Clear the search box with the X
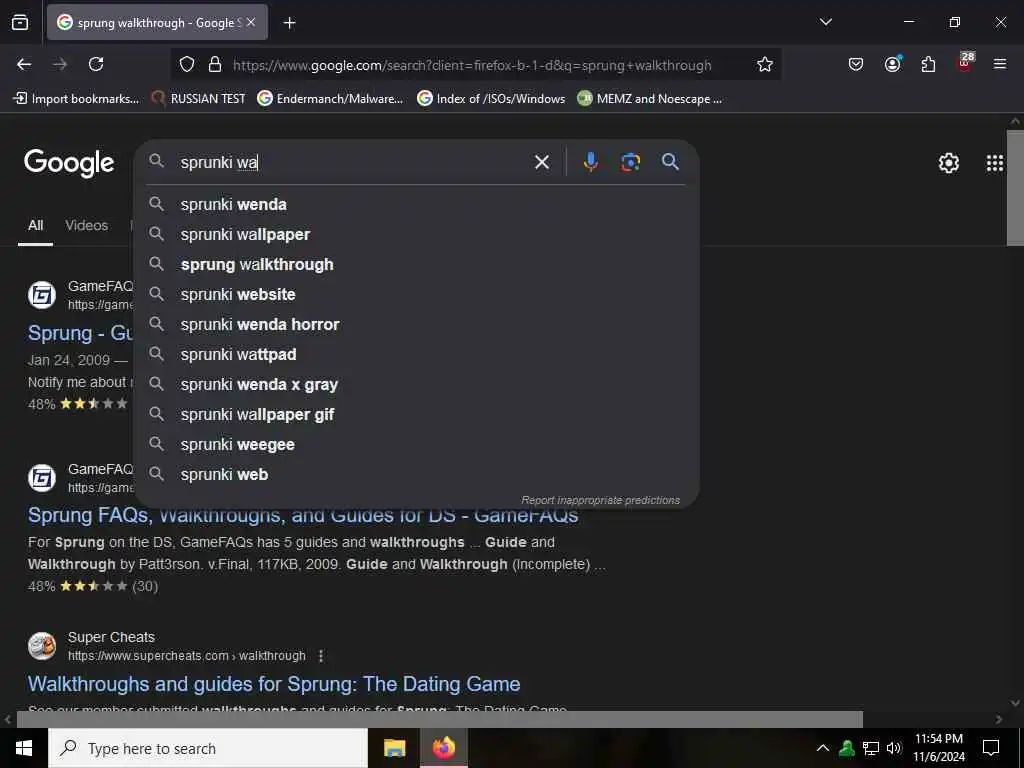1024x768 pixels. pyautogui.click(x=542, y=162)
